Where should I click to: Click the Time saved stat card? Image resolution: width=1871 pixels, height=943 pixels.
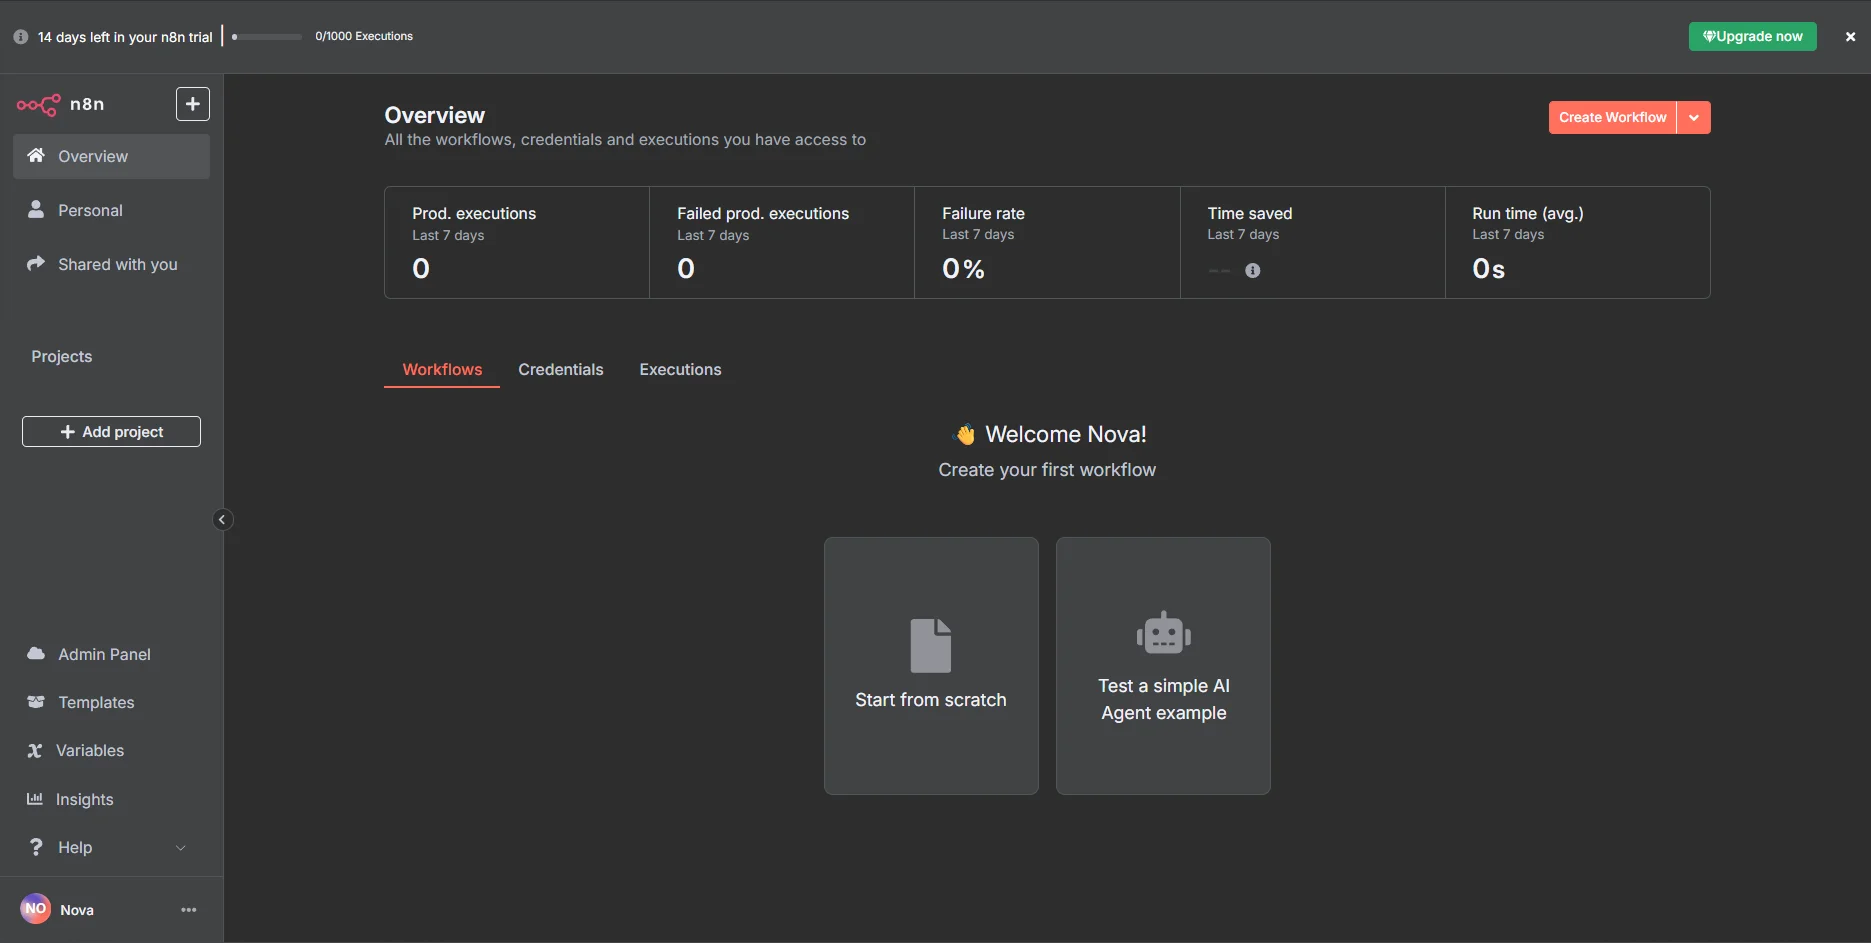pyautogui.click(x=1313, y=242)
